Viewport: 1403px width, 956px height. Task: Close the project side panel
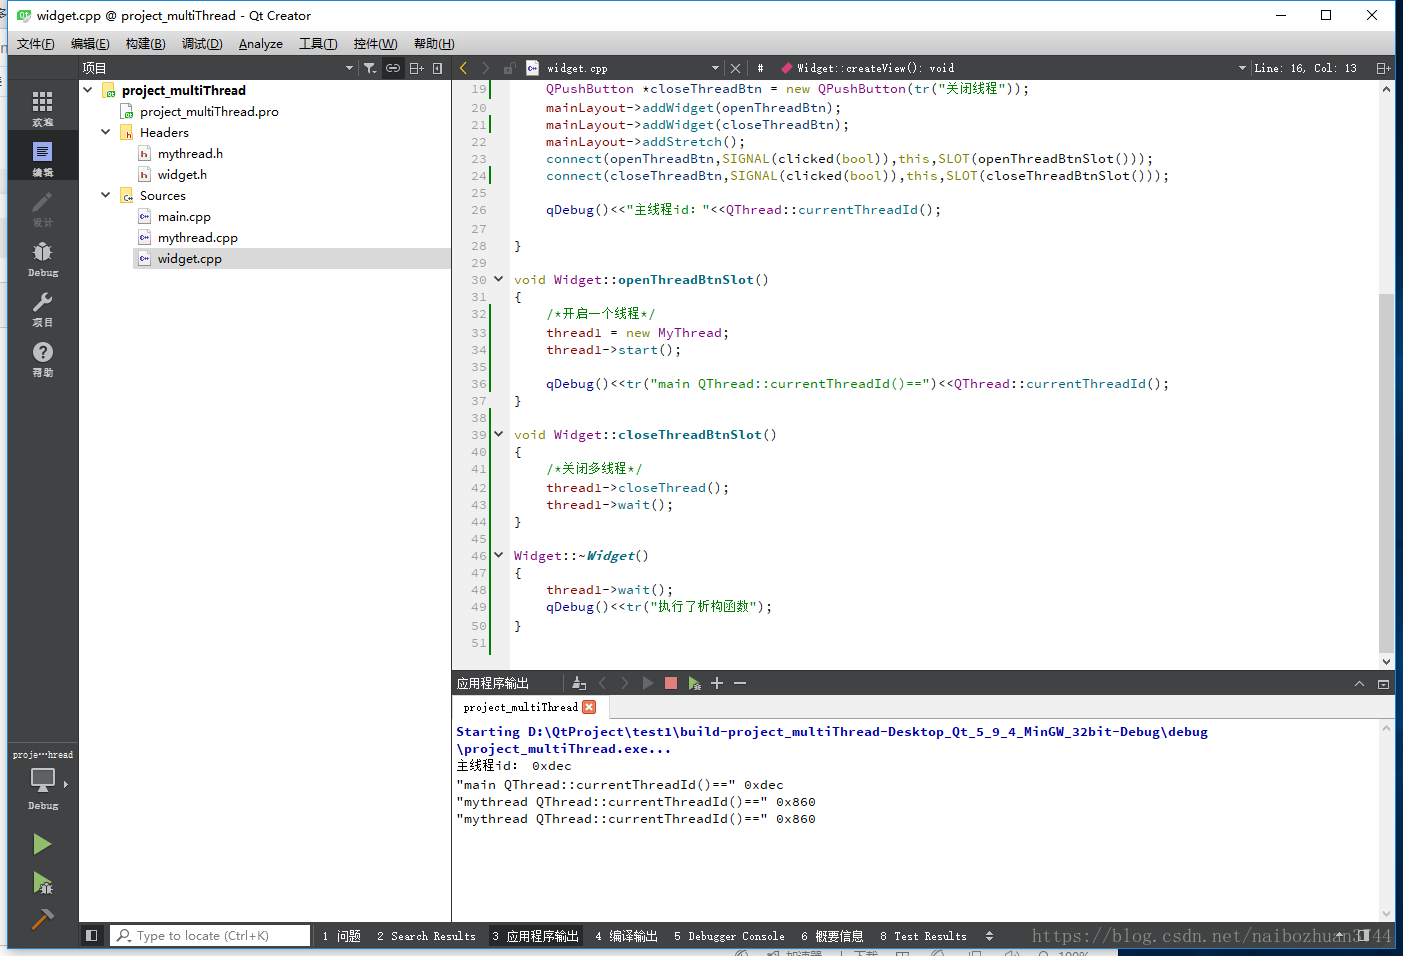[437, 68]
